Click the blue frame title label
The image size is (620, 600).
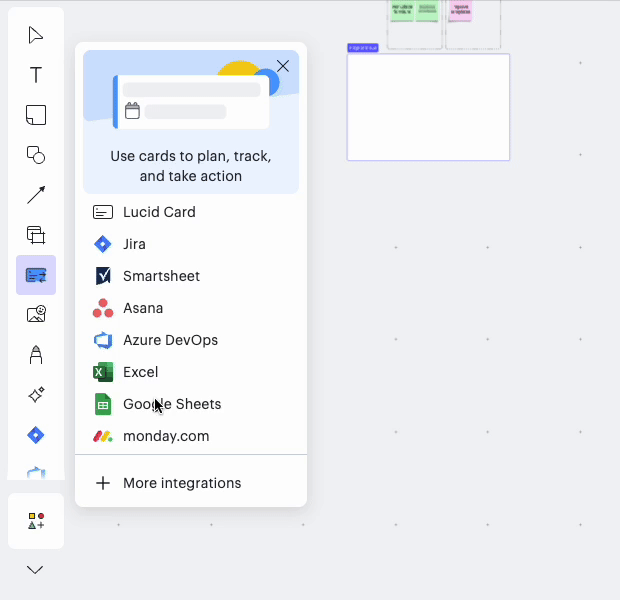click(x=363, y=48)
